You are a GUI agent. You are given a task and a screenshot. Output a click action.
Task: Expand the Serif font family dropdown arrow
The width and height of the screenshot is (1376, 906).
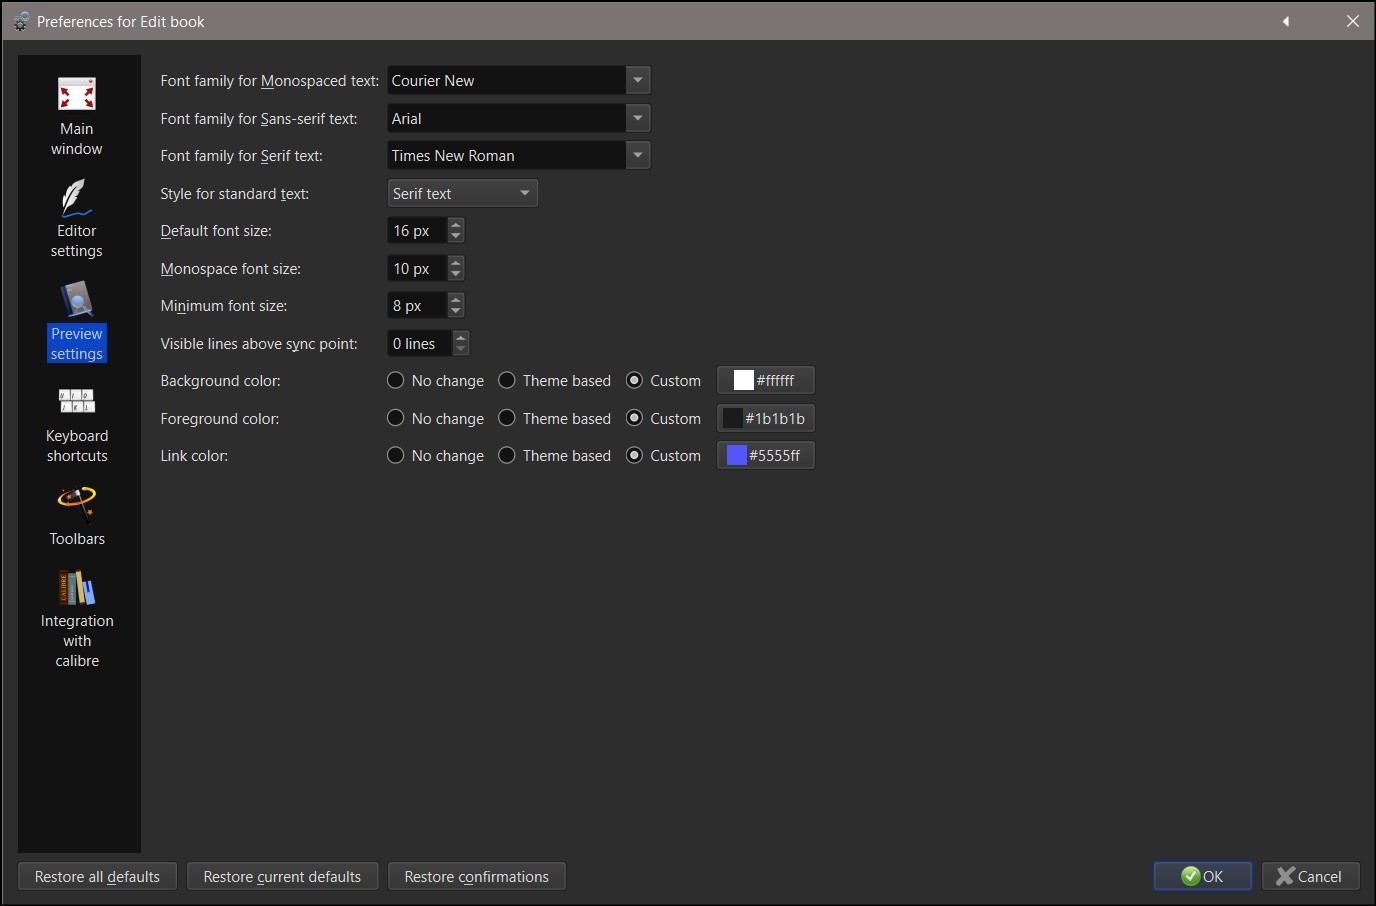[x=638, y=155]
